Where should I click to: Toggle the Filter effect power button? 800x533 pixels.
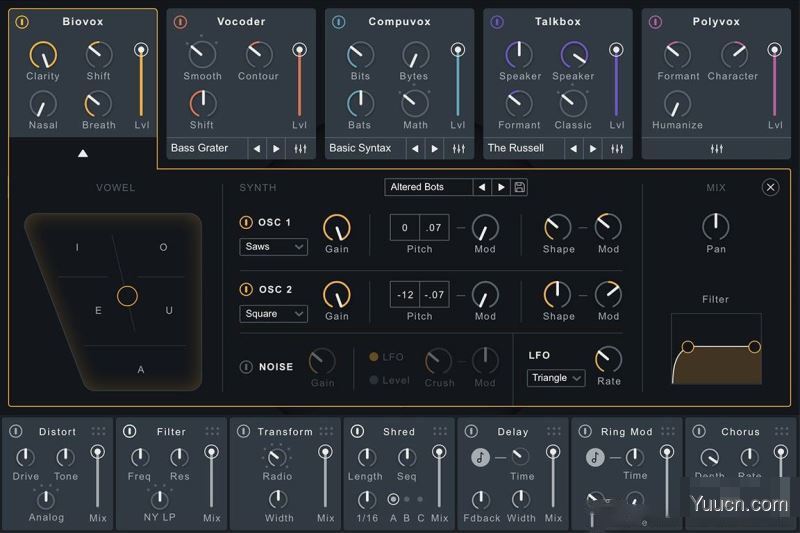coord(130,432)
